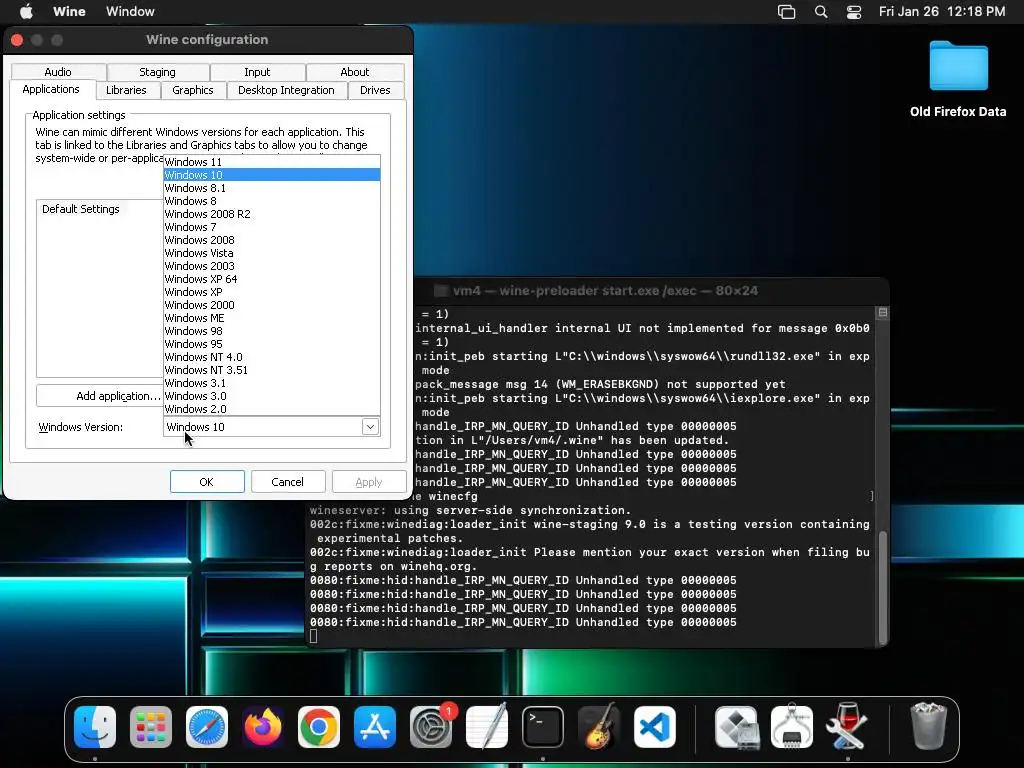Choose Windows 10 highlighted option

(272, 175)
